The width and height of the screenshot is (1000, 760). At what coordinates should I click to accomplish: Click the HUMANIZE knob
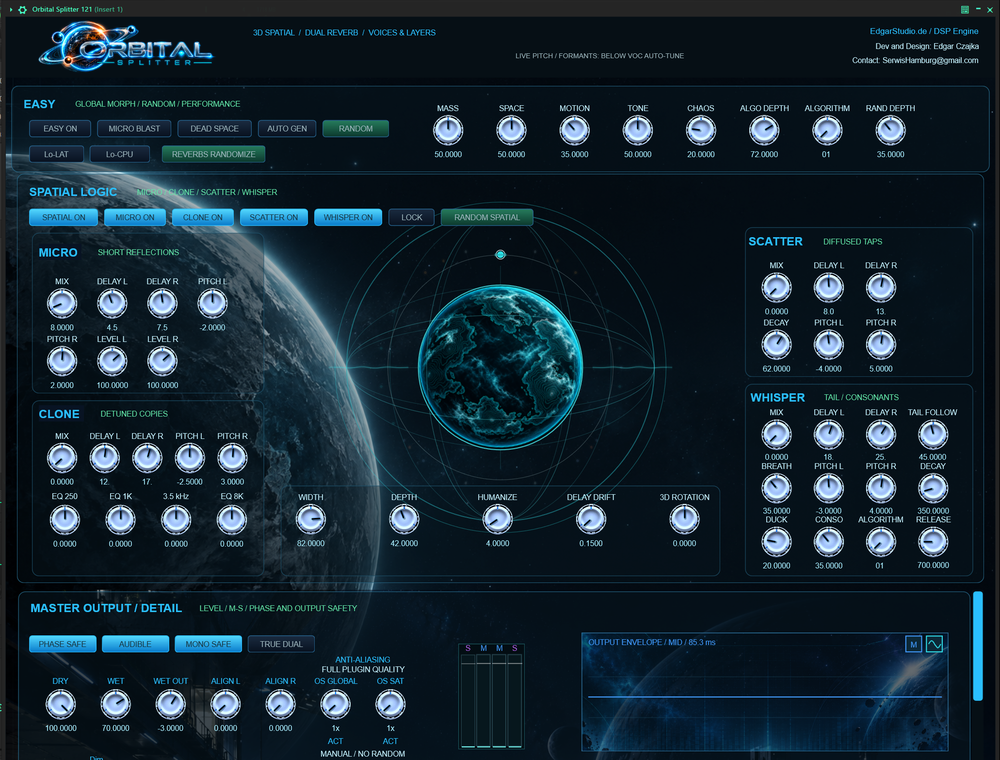[497, 520]
